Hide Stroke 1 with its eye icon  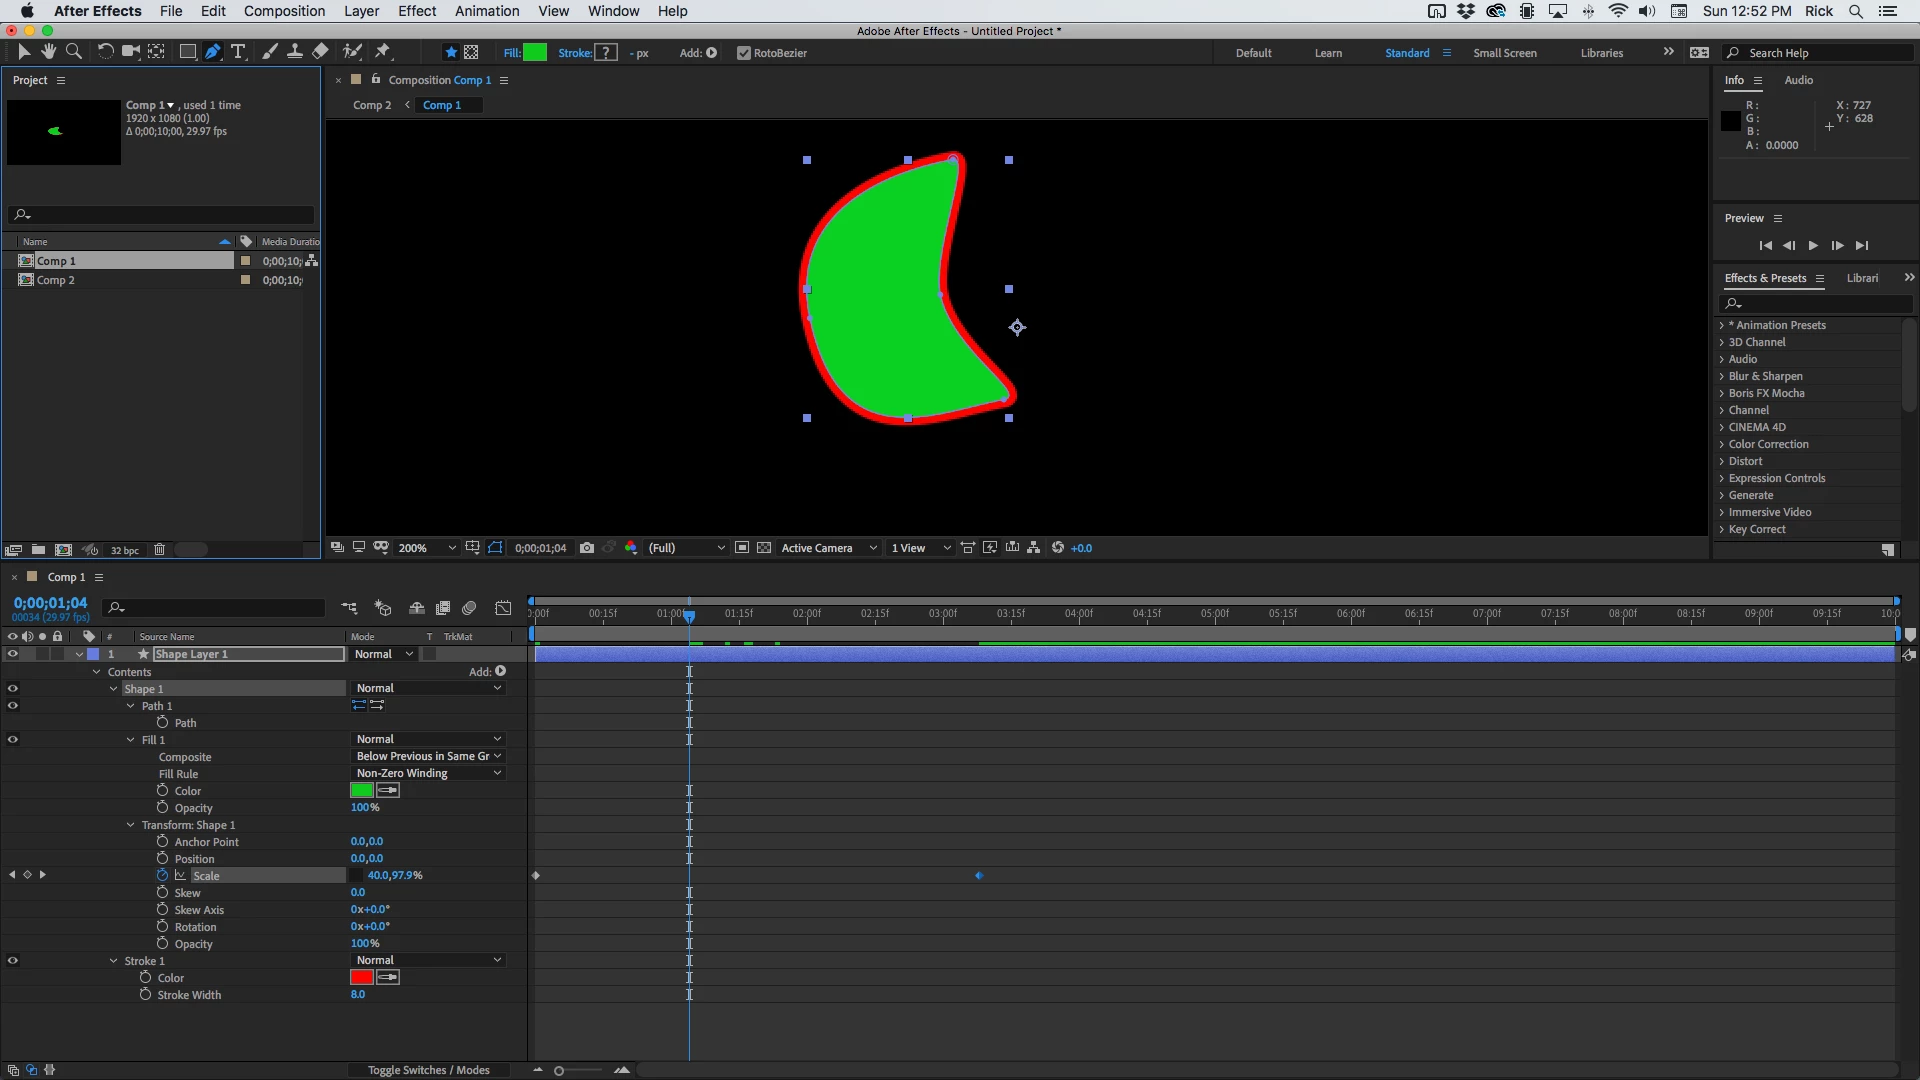pos(13,961)
